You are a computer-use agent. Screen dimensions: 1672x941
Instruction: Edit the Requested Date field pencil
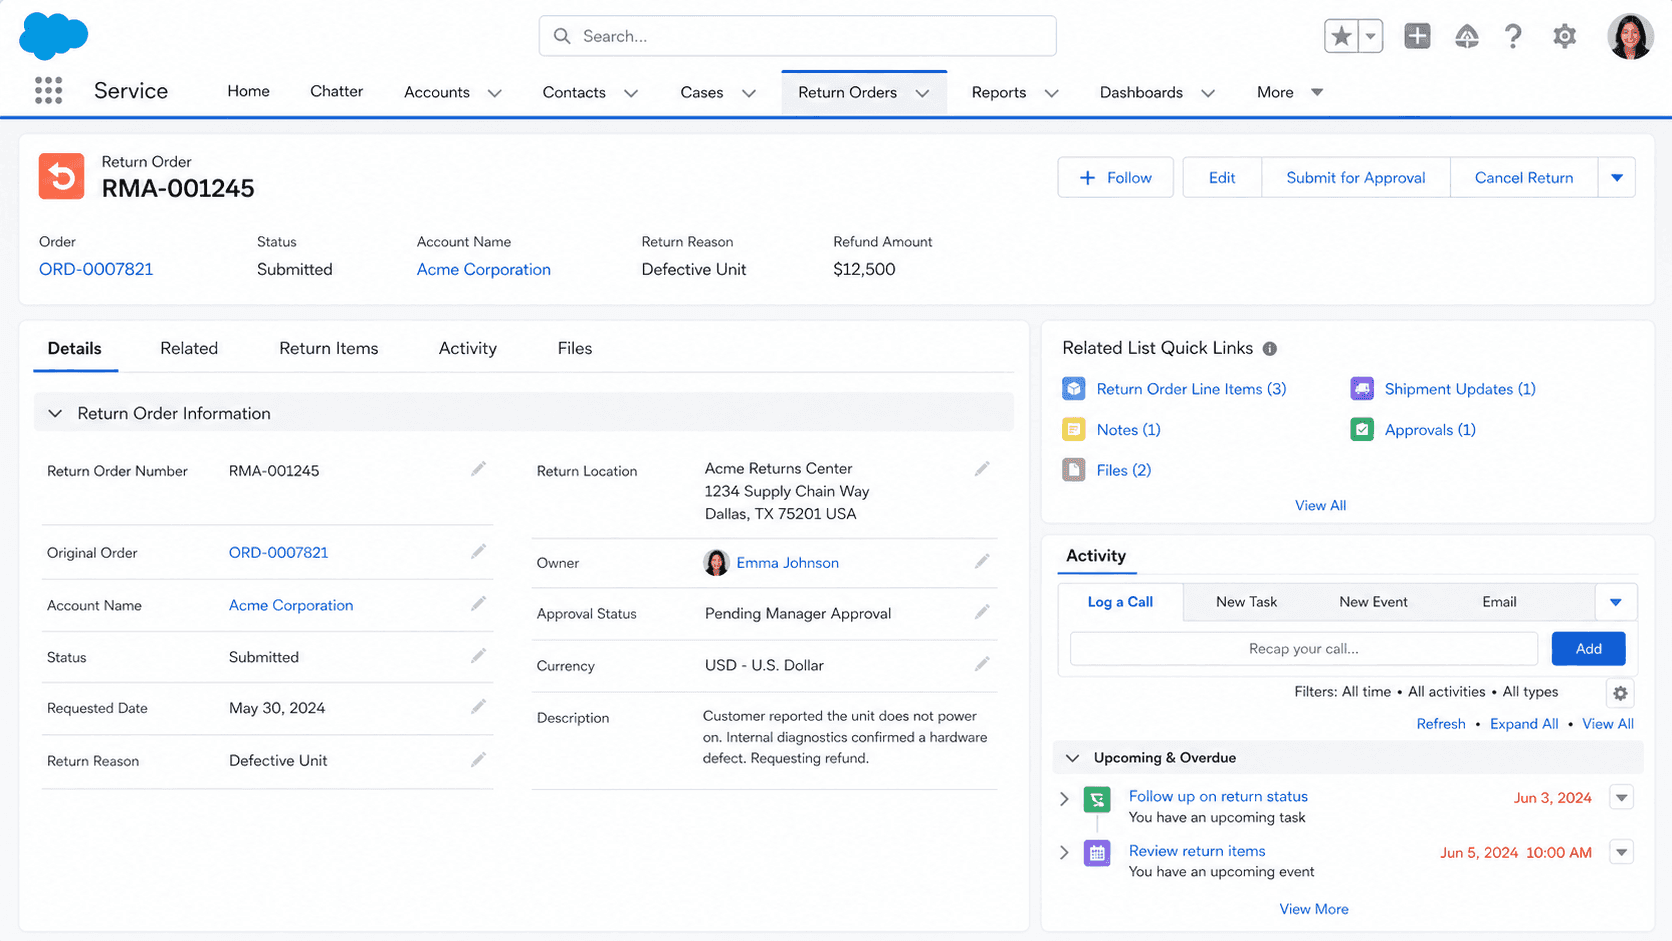click(x=479, y=707)
